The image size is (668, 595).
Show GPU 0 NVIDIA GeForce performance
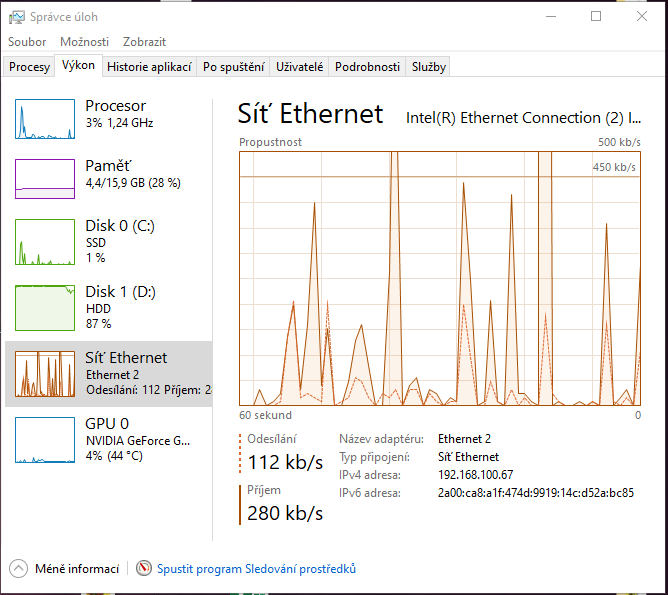(x=45, y=439)
